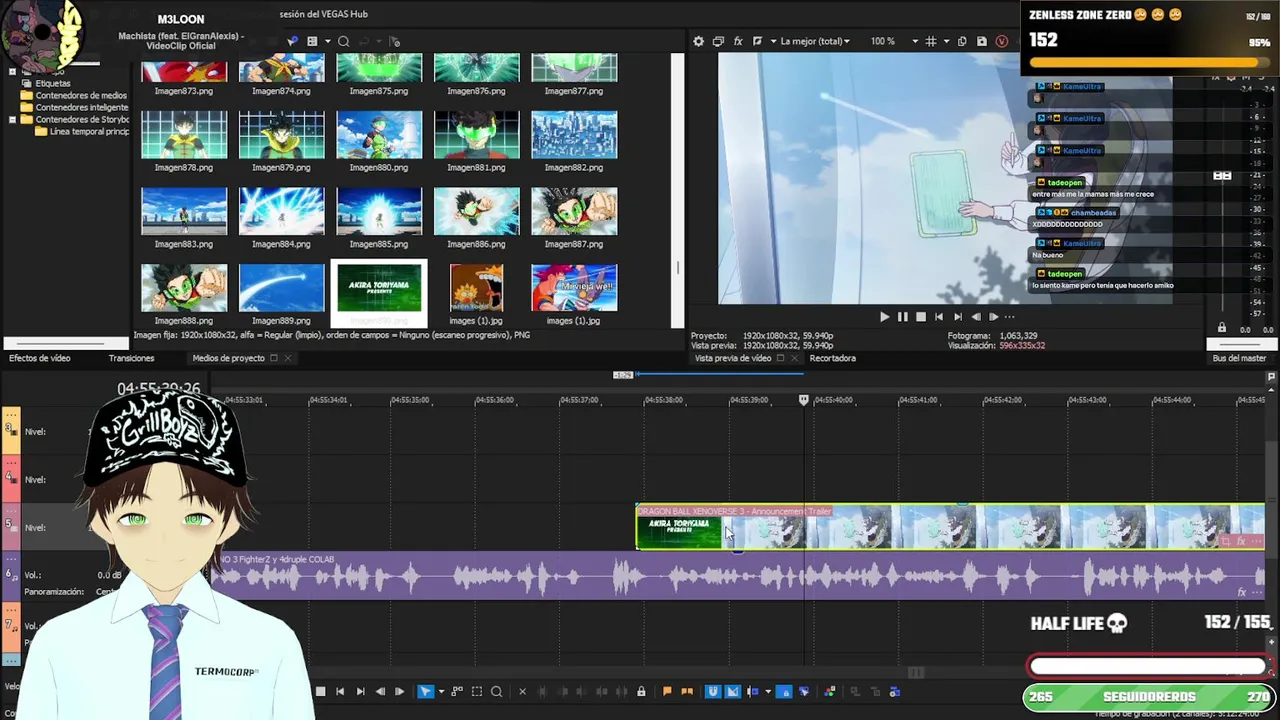
Task: Open the media search magnifier icon
Action: (343, 41)
